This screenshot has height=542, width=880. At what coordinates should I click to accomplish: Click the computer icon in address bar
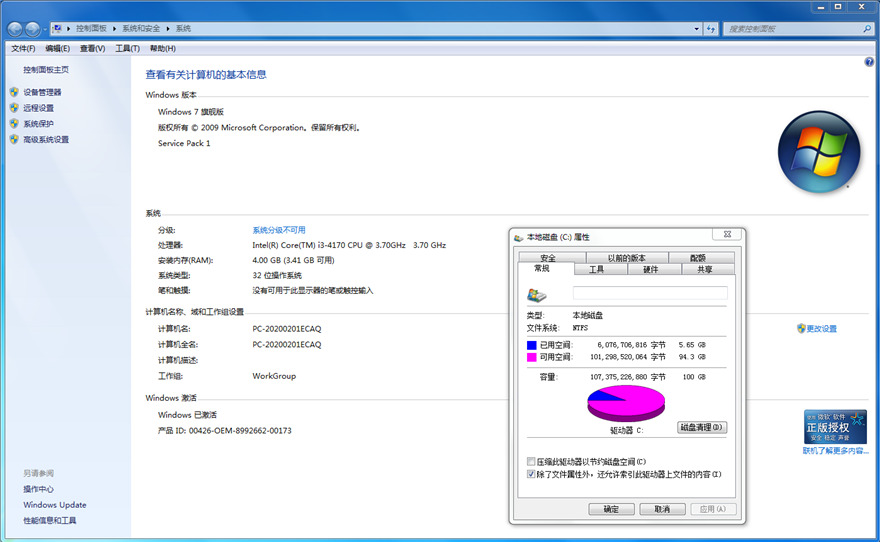[x=57, y=29]
